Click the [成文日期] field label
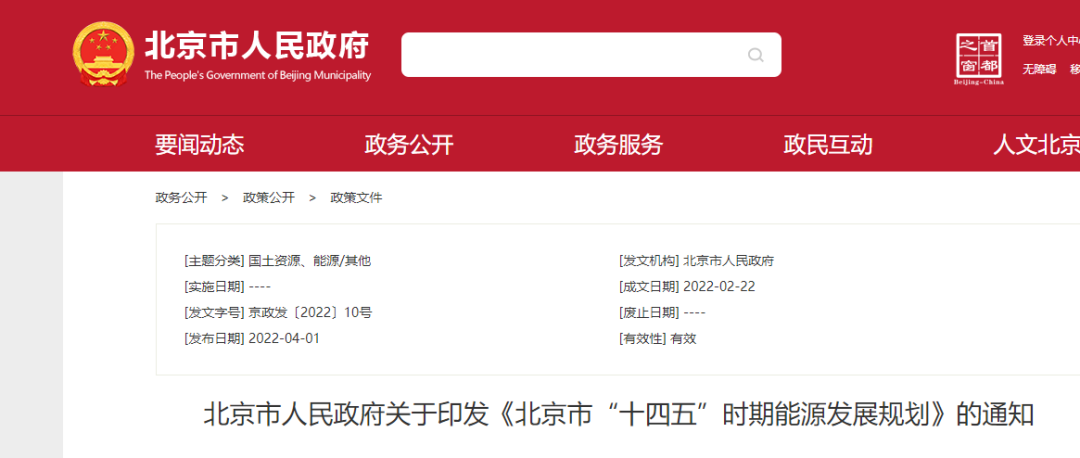This screenshot has height=458, width=1080. coord(650,287)
